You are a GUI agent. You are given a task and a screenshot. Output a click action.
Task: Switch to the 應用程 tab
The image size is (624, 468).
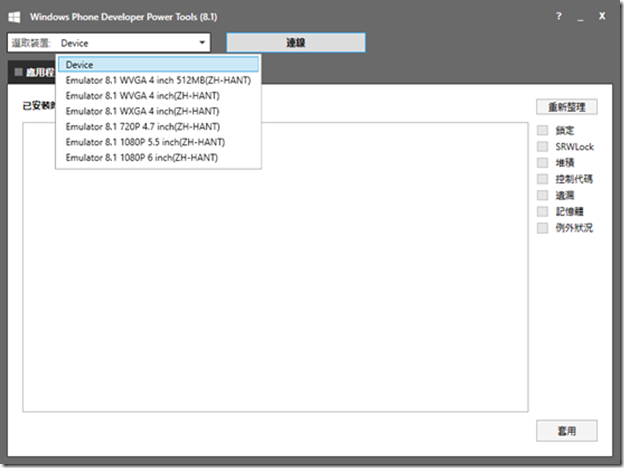[32, 72]
